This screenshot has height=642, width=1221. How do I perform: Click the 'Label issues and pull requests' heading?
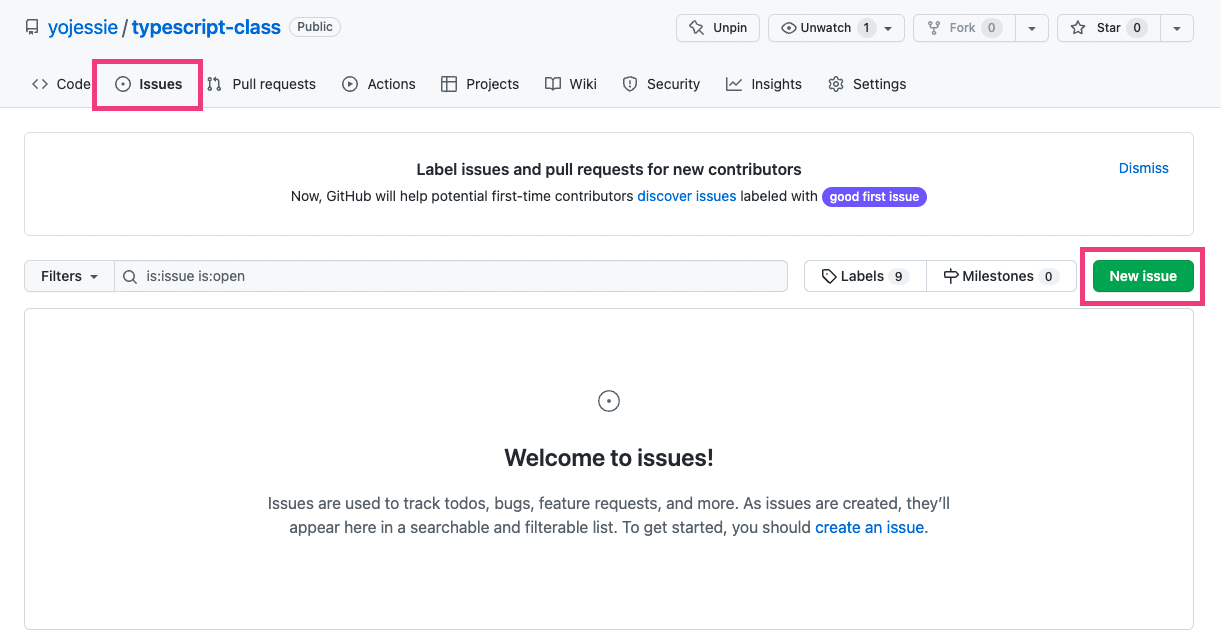pyautogui.click(x=609, y=169)
